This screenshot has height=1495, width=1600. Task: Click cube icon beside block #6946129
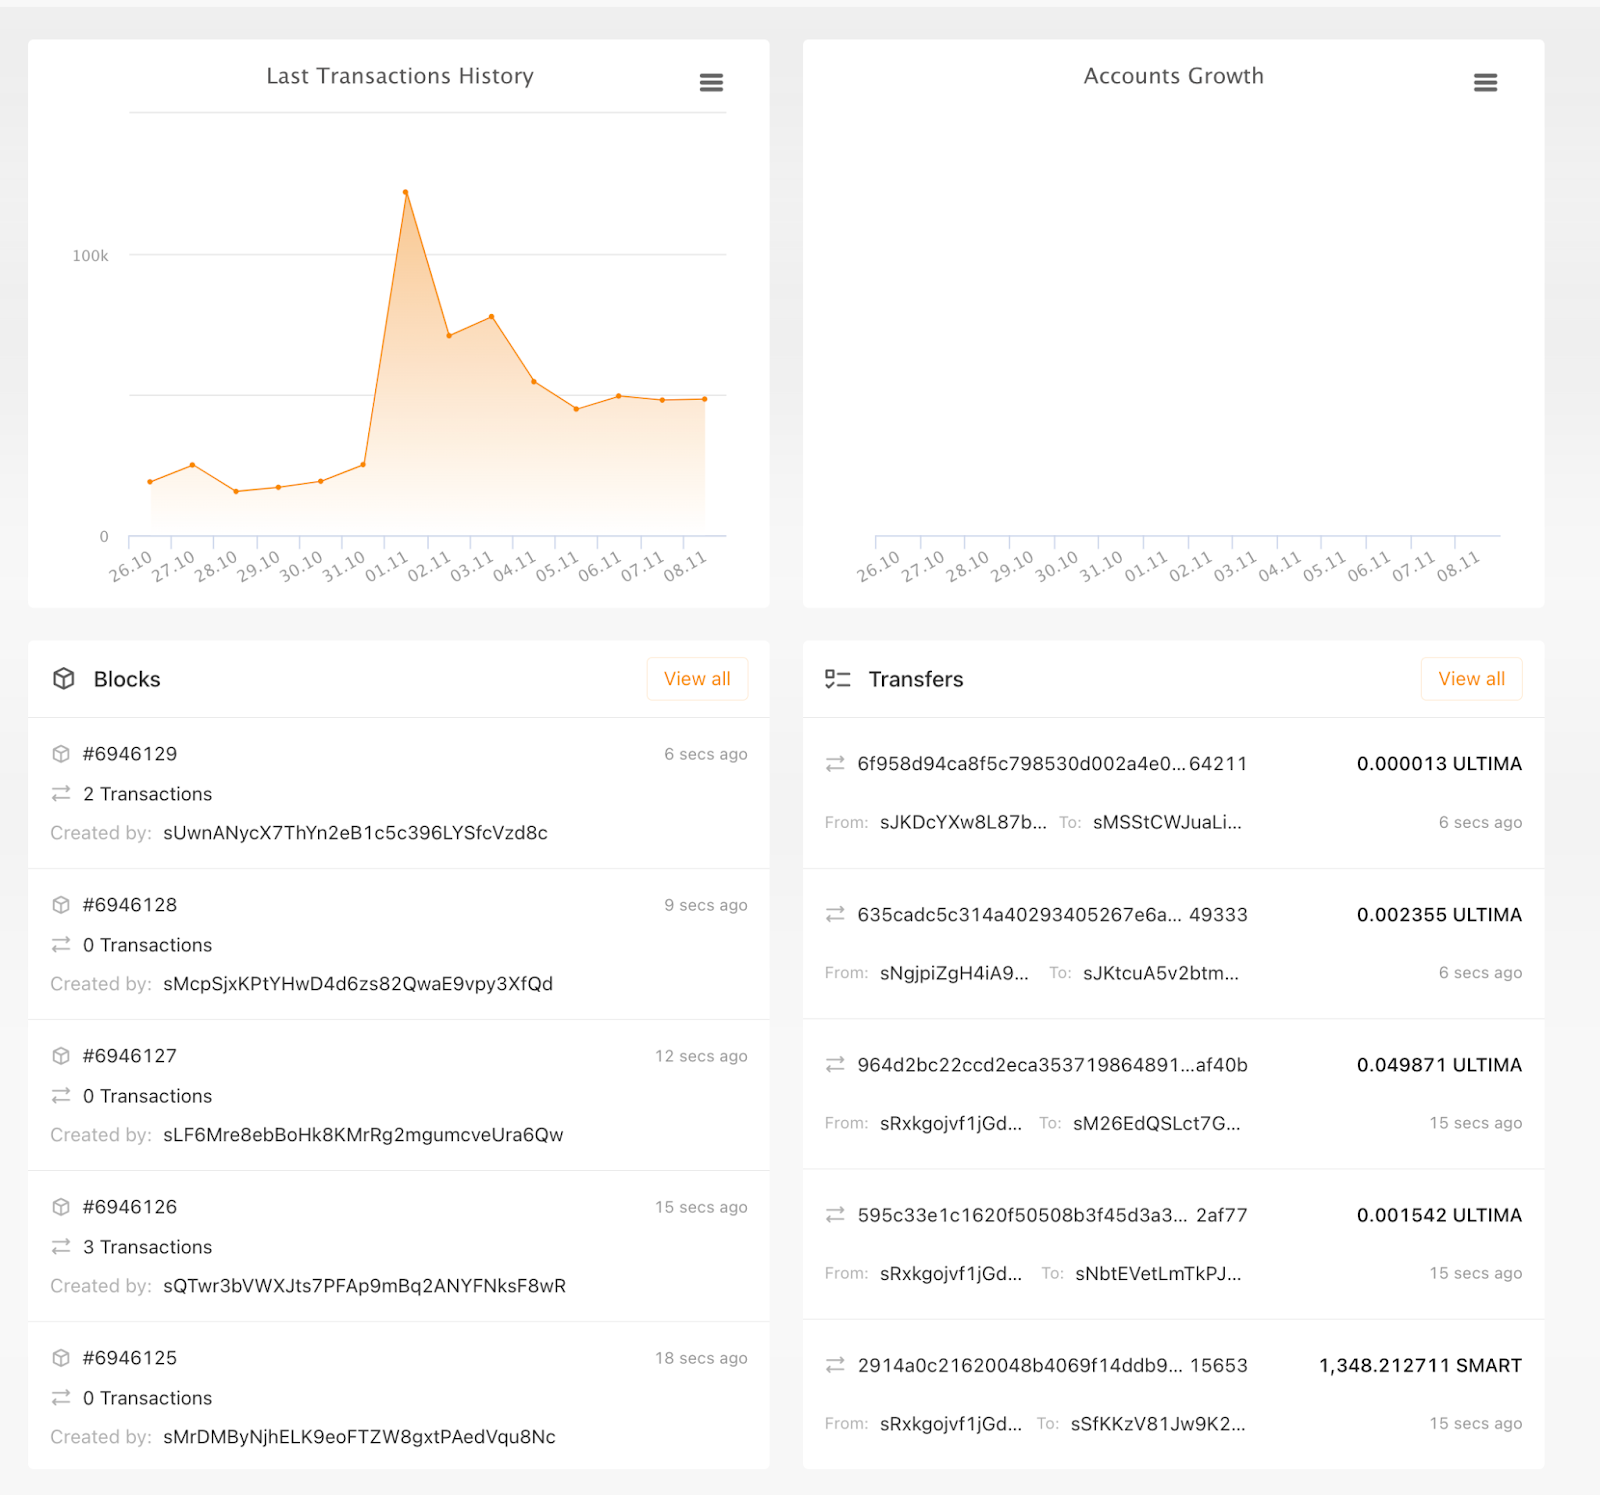61,754
